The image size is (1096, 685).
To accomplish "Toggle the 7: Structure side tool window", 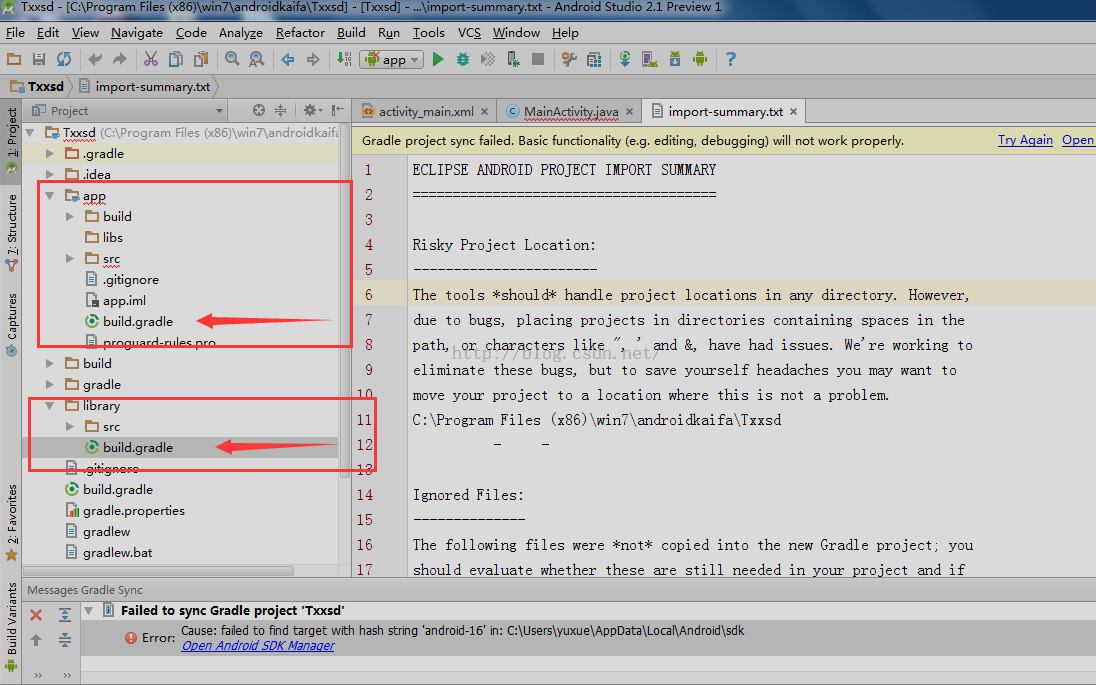I will pyautogui.click(x=11, y=233).
